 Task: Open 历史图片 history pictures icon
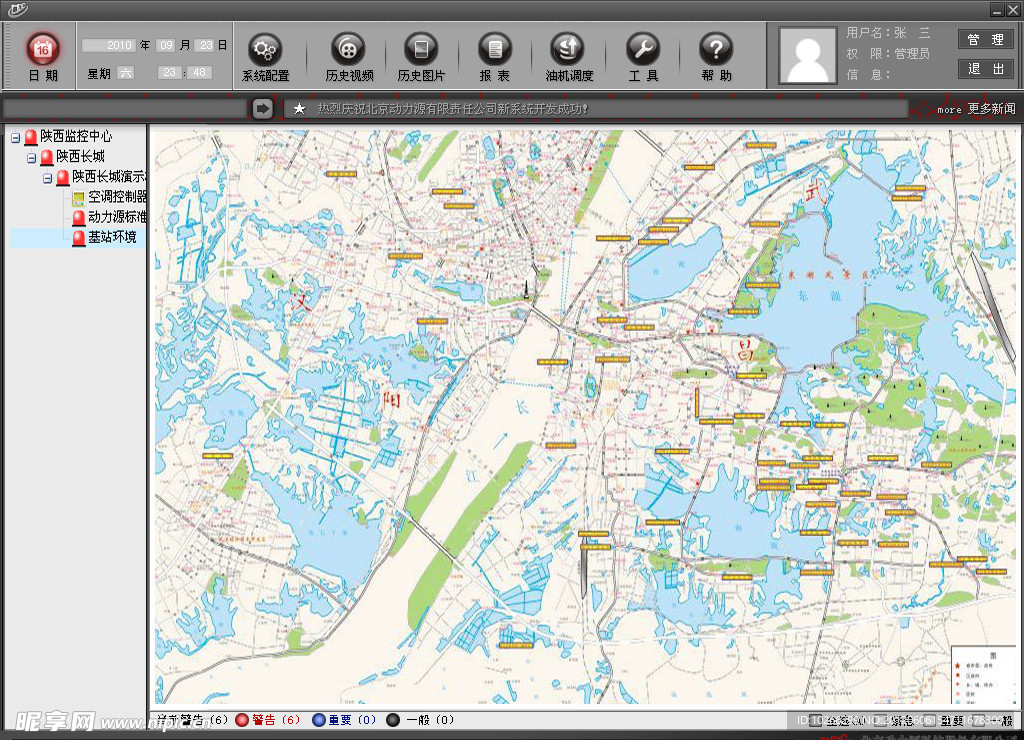tap(421, 49)
